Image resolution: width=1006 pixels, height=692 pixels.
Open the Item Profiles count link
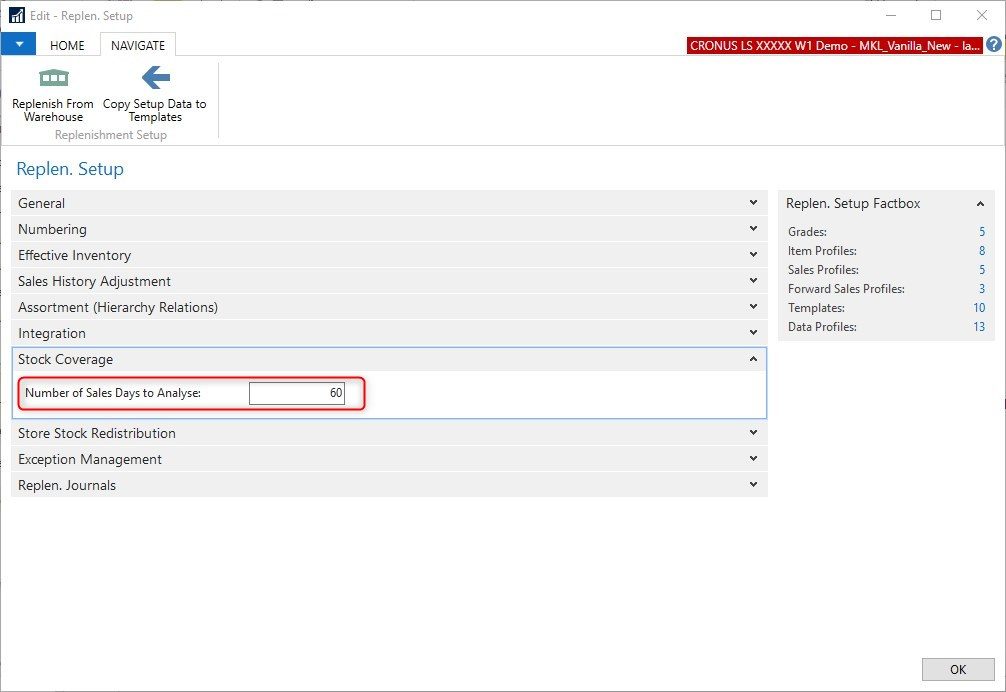[981, 251]
